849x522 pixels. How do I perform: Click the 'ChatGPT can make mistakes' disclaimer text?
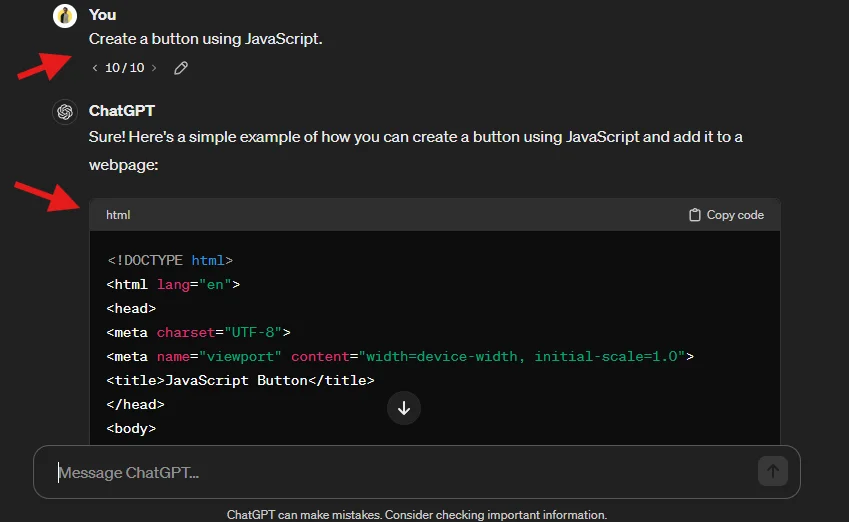417,514
